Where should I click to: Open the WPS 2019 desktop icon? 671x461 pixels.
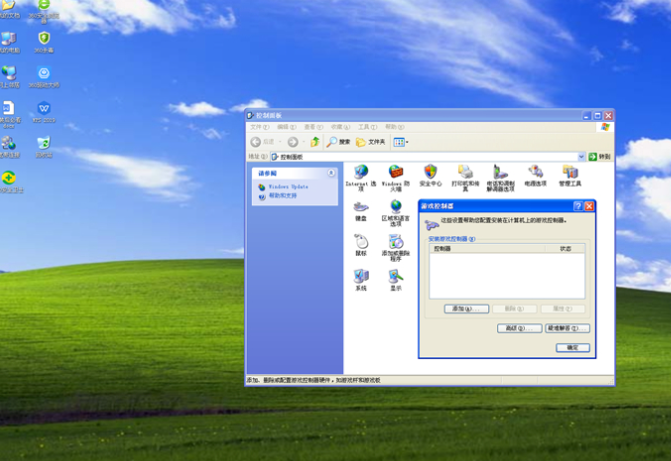pyautogui.click(x=44, y=112)
